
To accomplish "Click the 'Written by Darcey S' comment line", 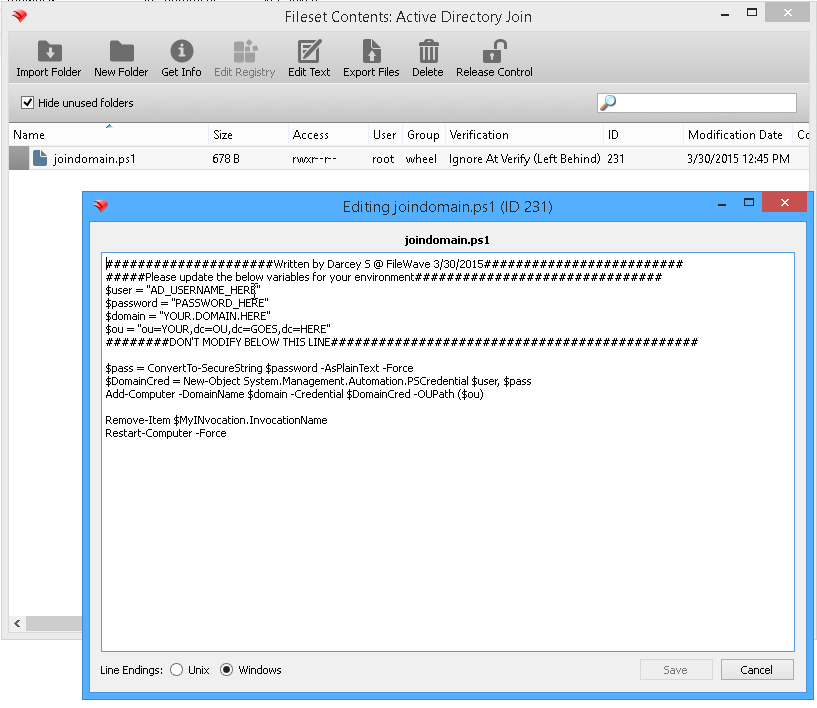I will tap(394, 264).
